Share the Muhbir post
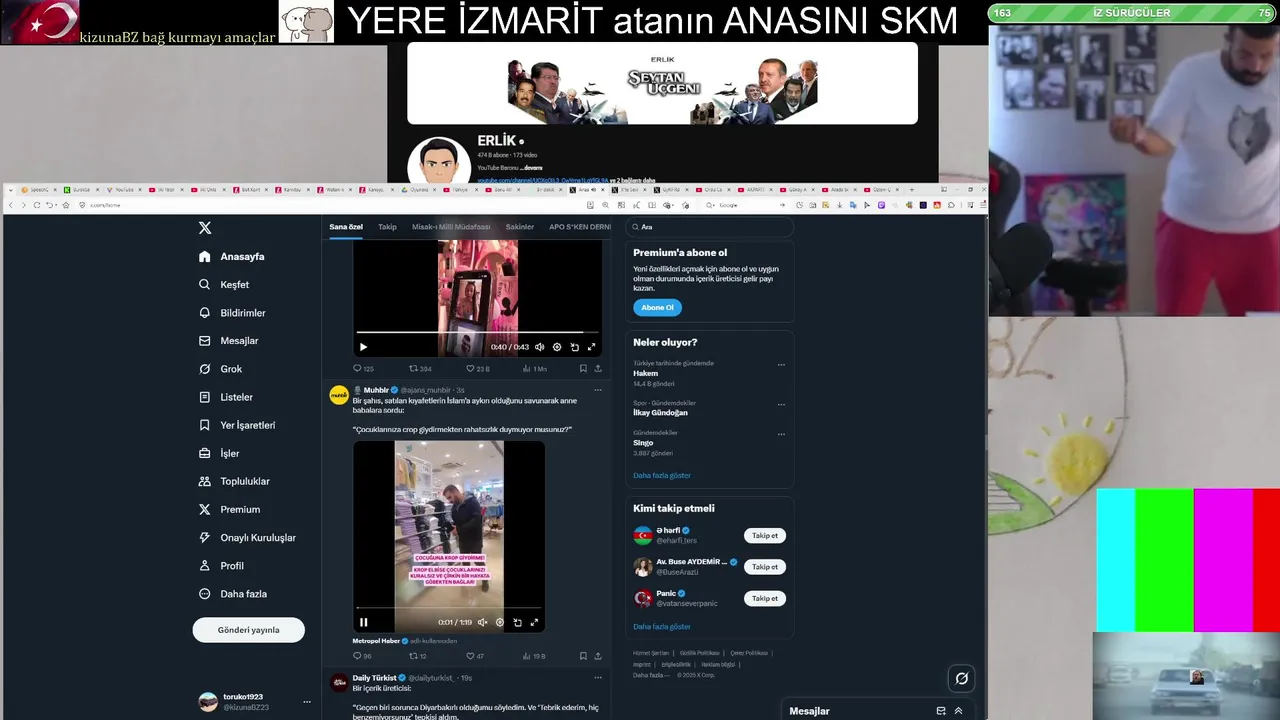Screen dimensions: 1280x720 click(598, 656)
